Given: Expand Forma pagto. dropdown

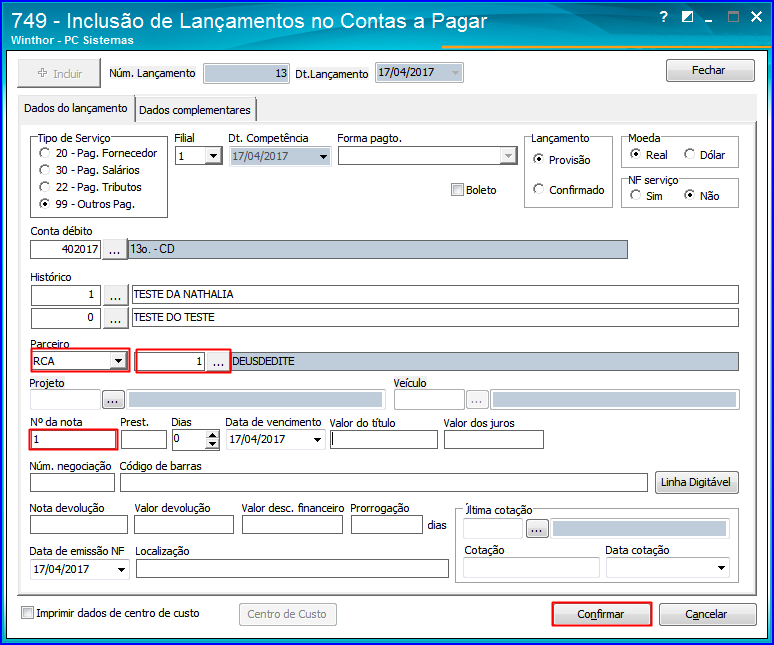Looking at the screenshot, I should 508,156.
